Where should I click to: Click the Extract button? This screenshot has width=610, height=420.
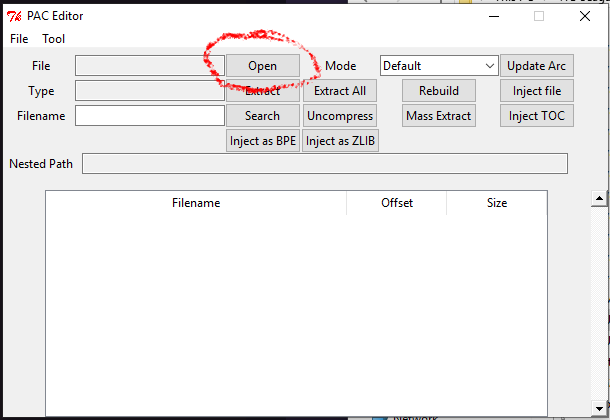click(263, 91)
